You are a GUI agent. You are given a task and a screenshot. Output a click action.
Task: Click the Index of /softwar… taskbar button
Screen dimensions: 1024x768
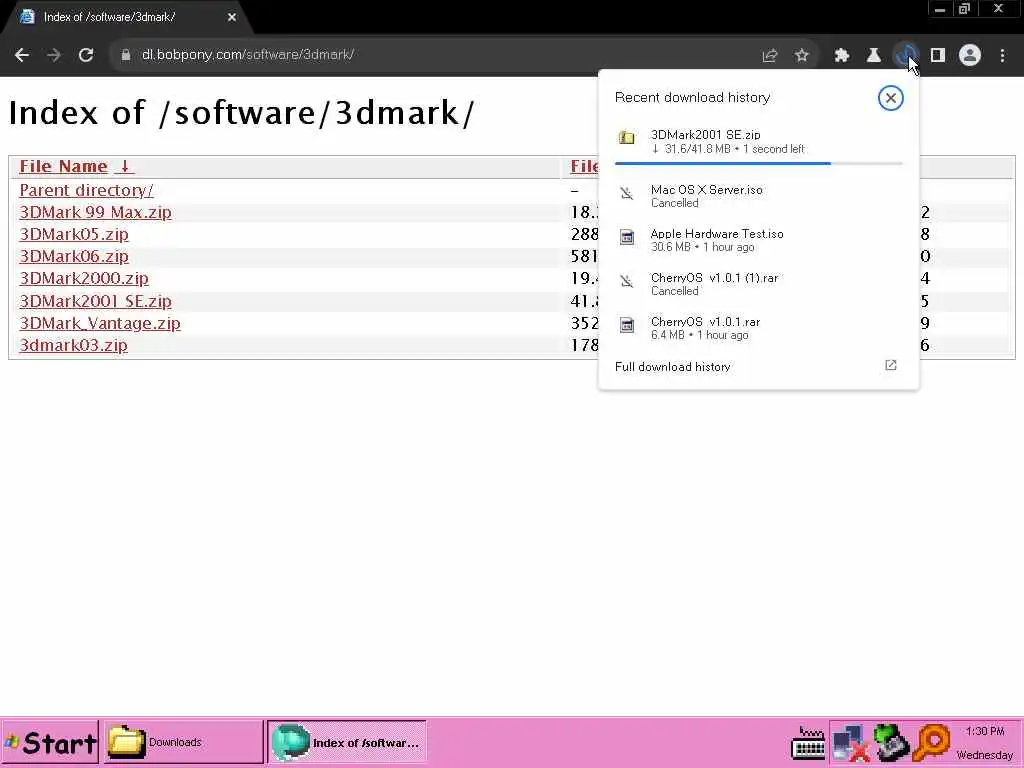pos(347,742)
